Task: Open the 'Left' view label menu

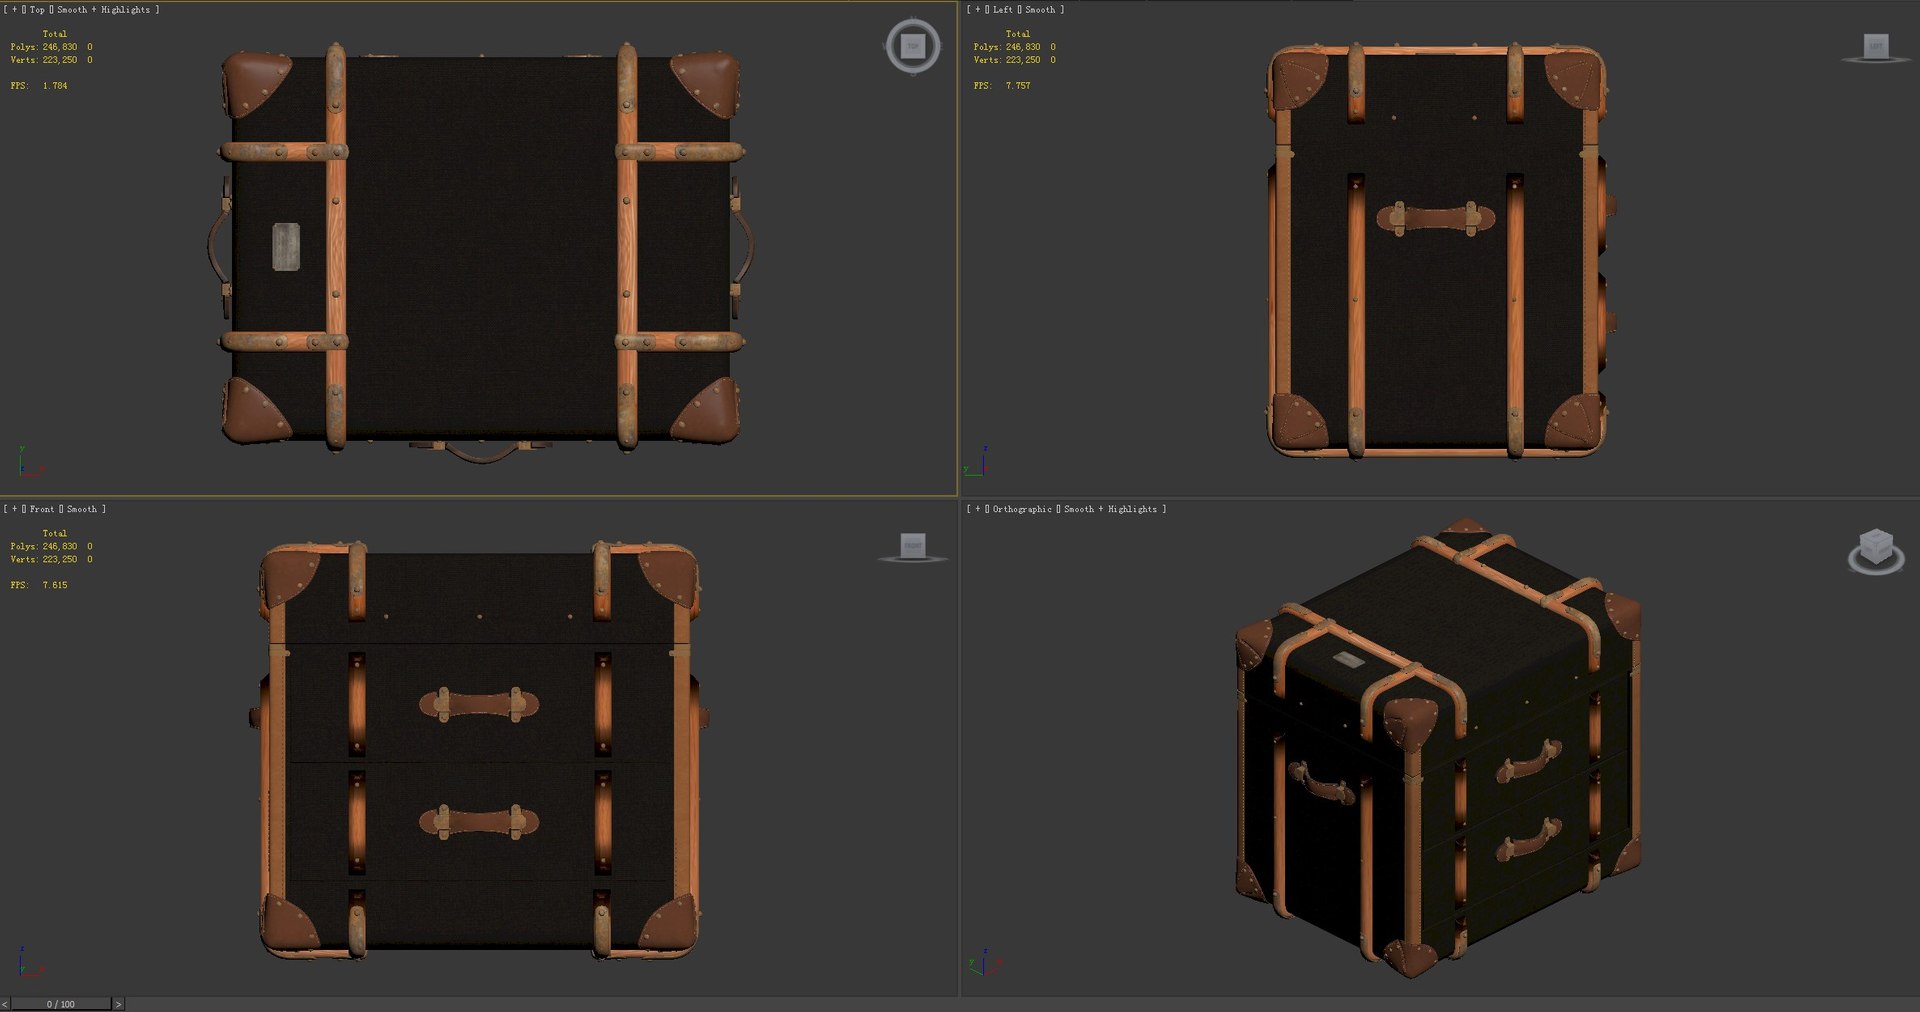Action: 1003,10
